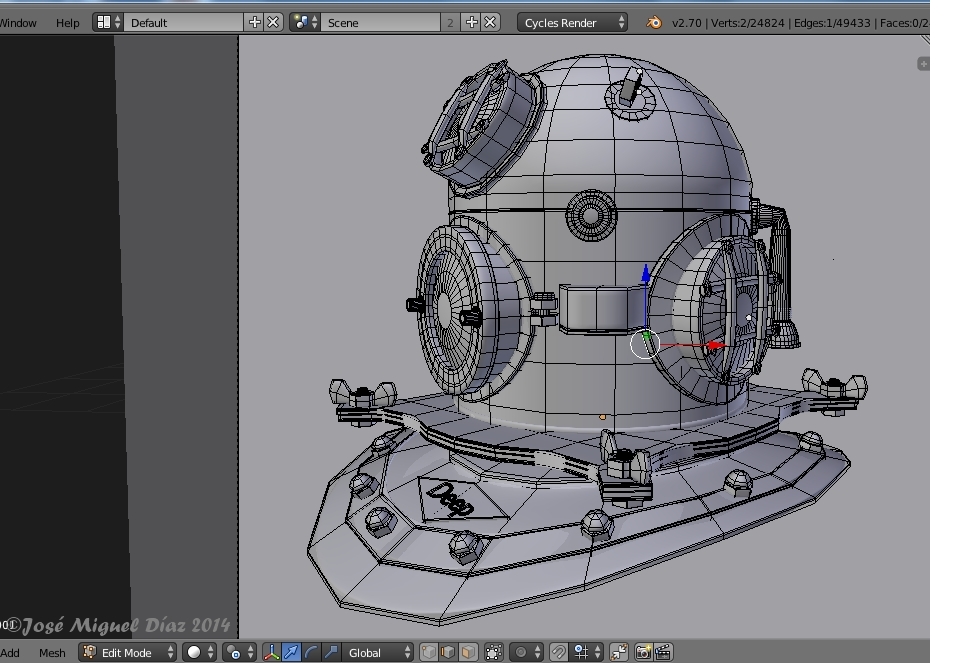Image resolution: width=960 pixels, height=663 pixels.
Task: Select the translate manipulator arrow icon
Action: [291, 652]
